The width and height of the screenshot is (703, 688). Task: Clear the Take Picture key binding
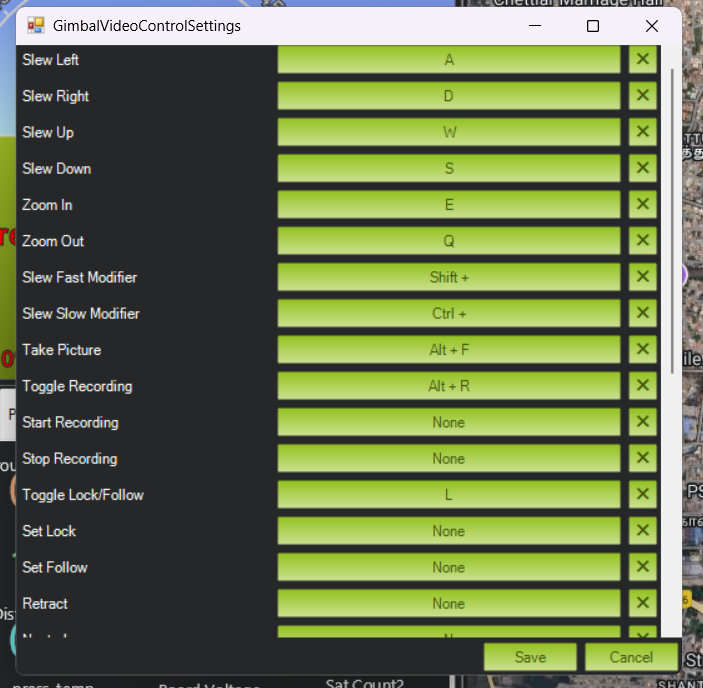[642, 350]
